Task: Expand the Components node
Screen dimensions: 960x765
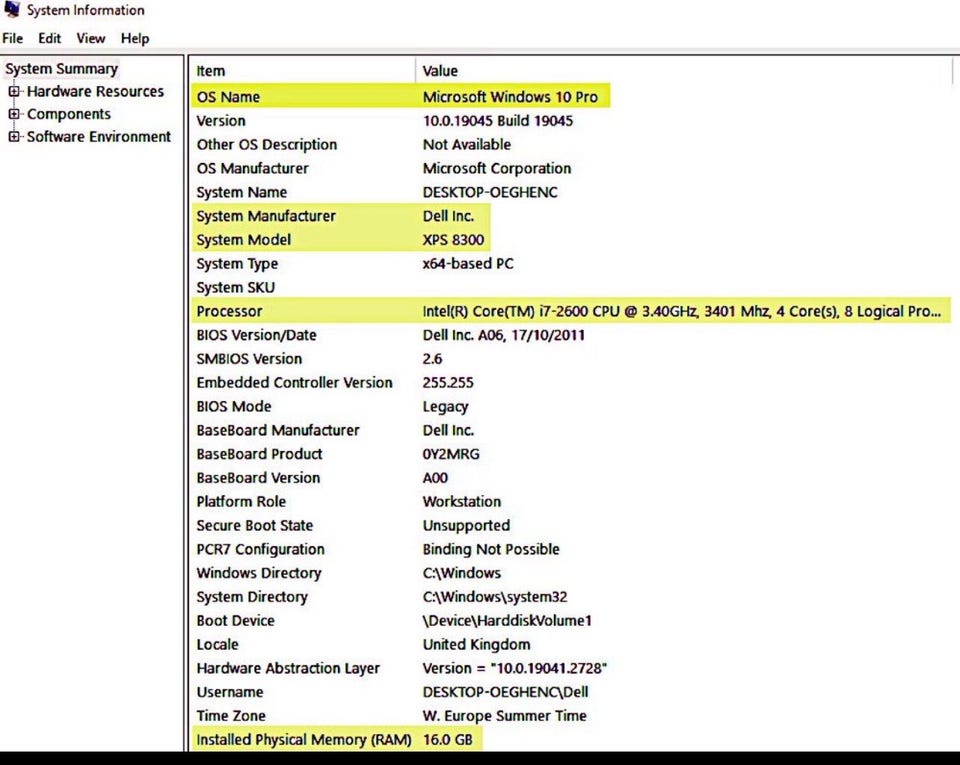Action: coord(13,114)
